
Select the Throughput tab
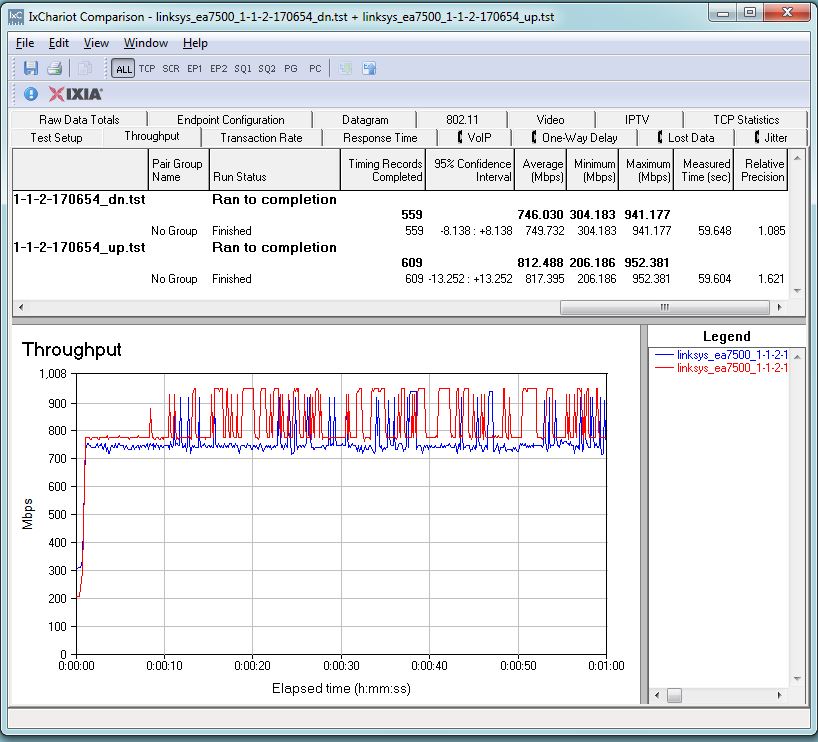click(x=152, y=137)
